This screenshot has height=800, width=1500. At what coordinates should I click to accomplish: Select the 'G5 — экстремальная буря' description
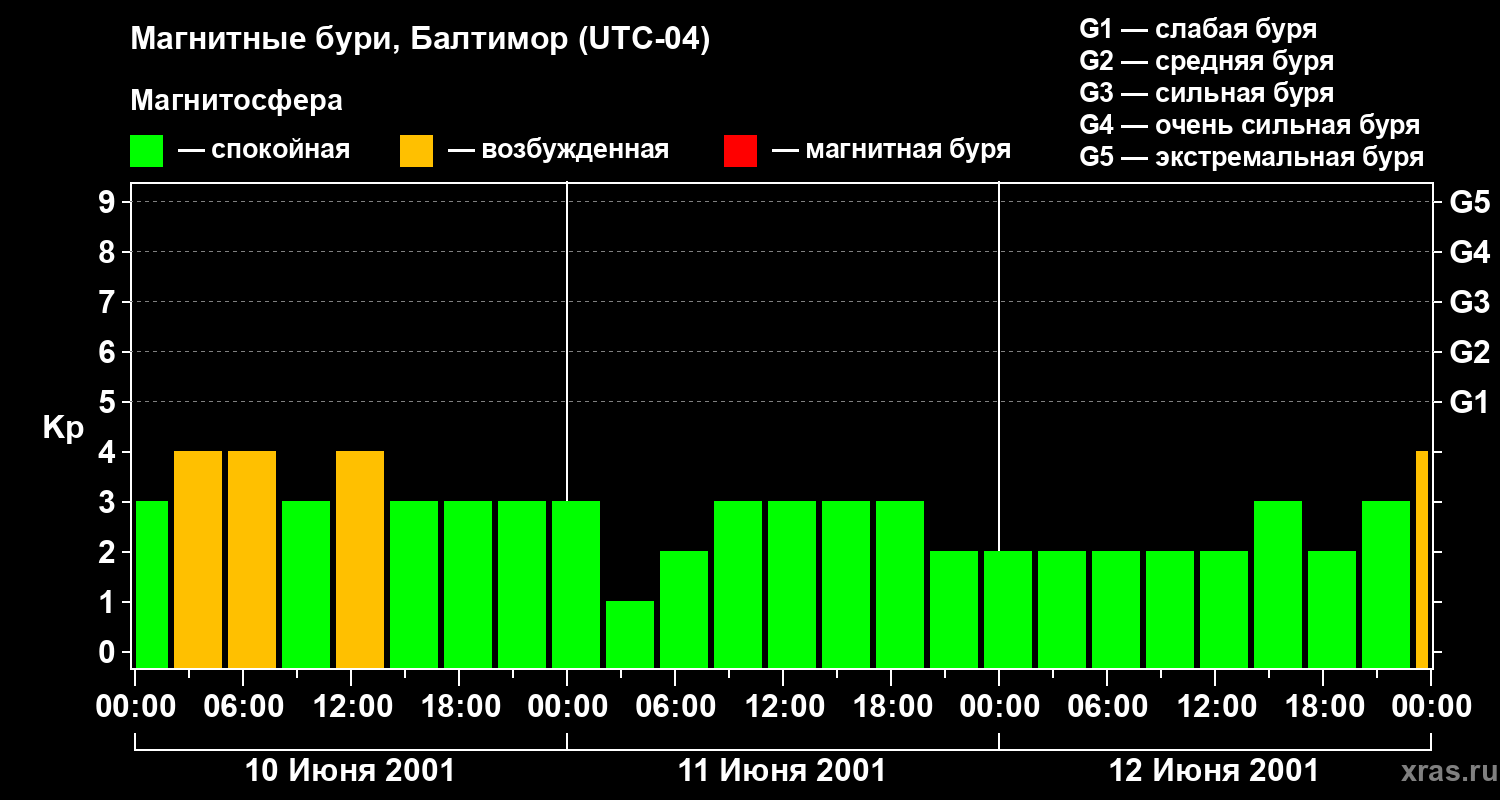(1252, 157)
